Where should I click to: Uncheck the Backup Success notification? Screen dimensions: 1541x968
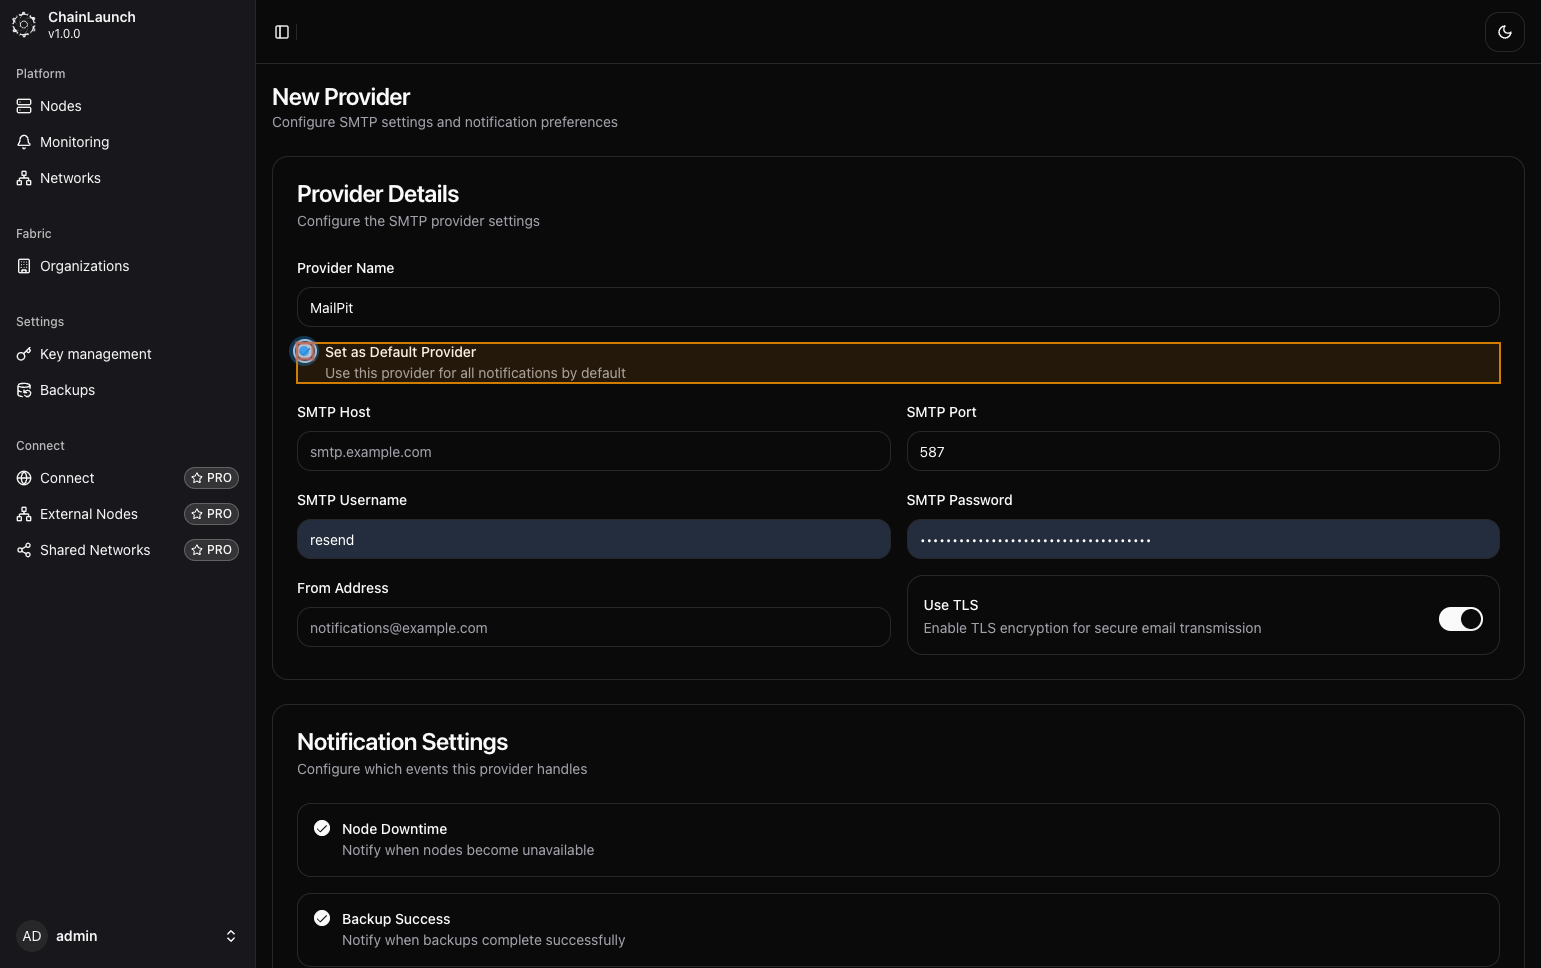(322, 918)
